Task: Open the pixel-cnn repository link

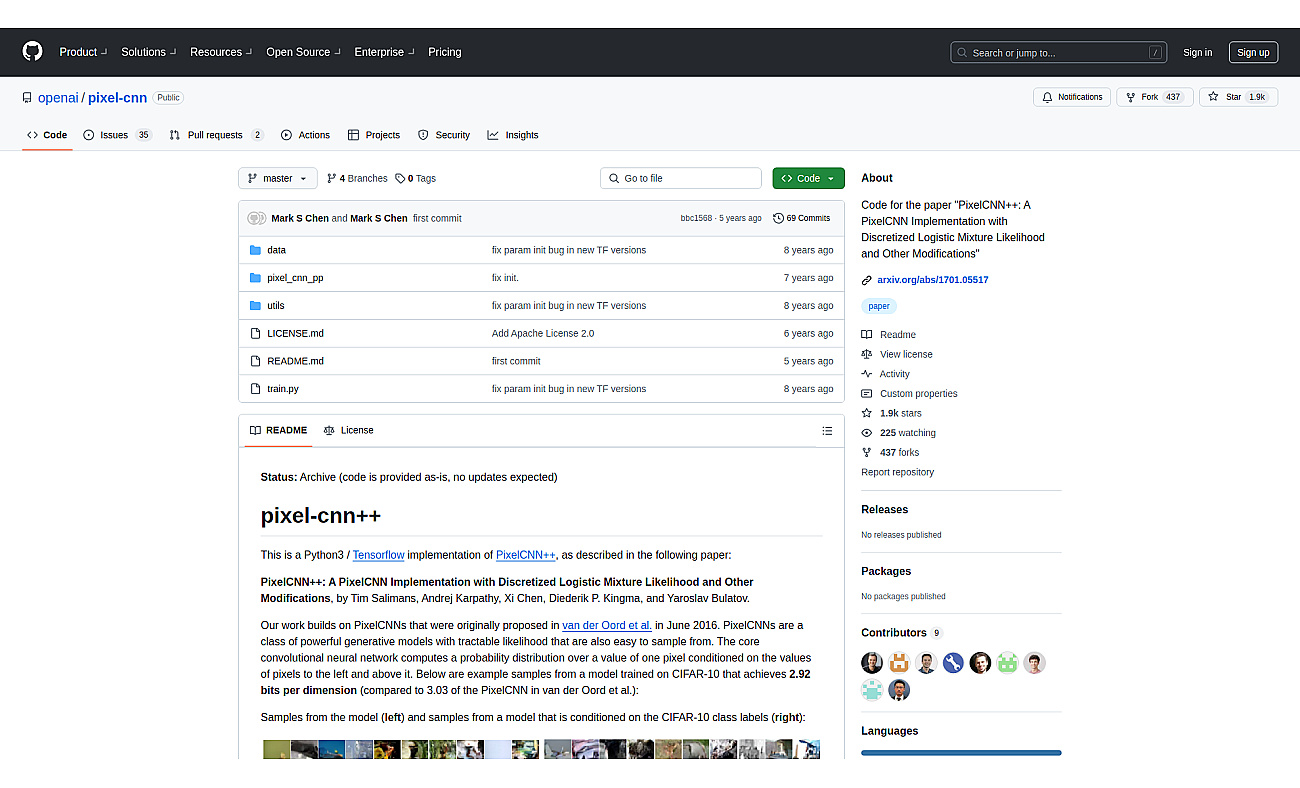Action: 117,97
